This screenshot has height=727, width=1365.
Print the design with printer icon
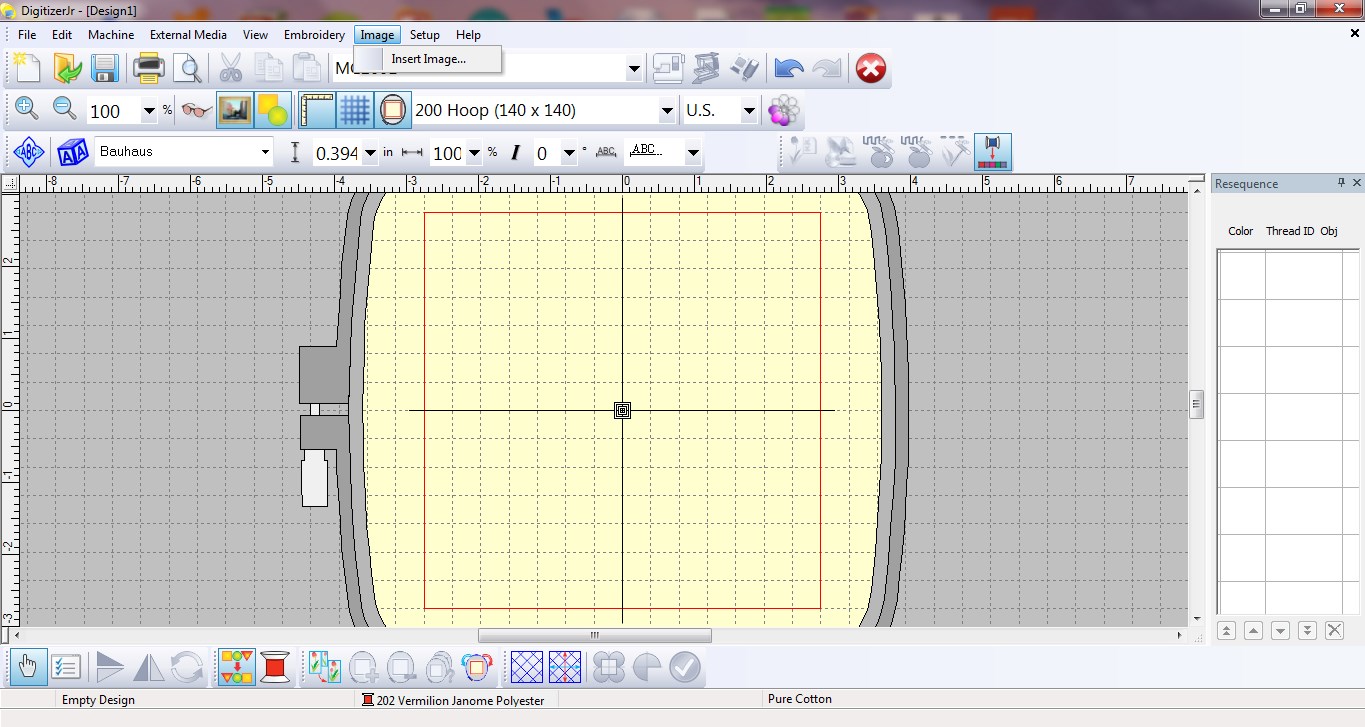click(149, 68)
